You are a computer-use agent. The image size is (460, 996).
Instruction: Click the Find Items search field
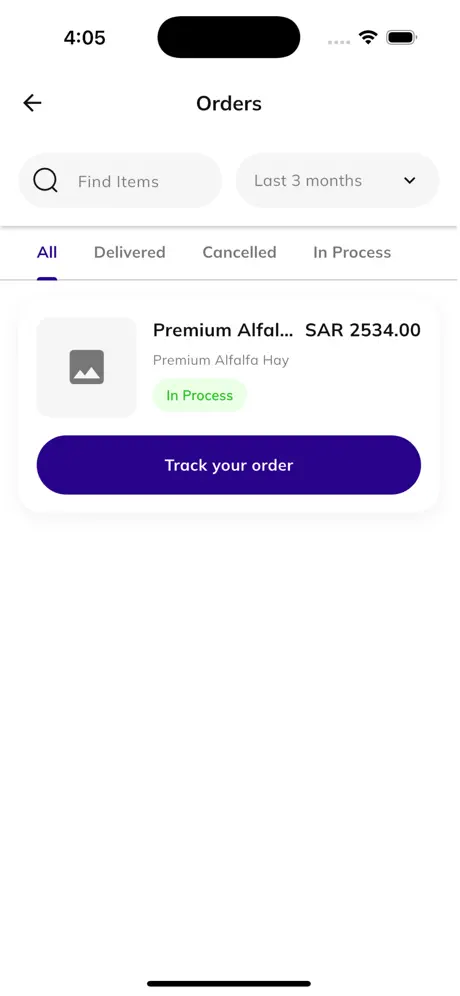[x=120, y=180]
